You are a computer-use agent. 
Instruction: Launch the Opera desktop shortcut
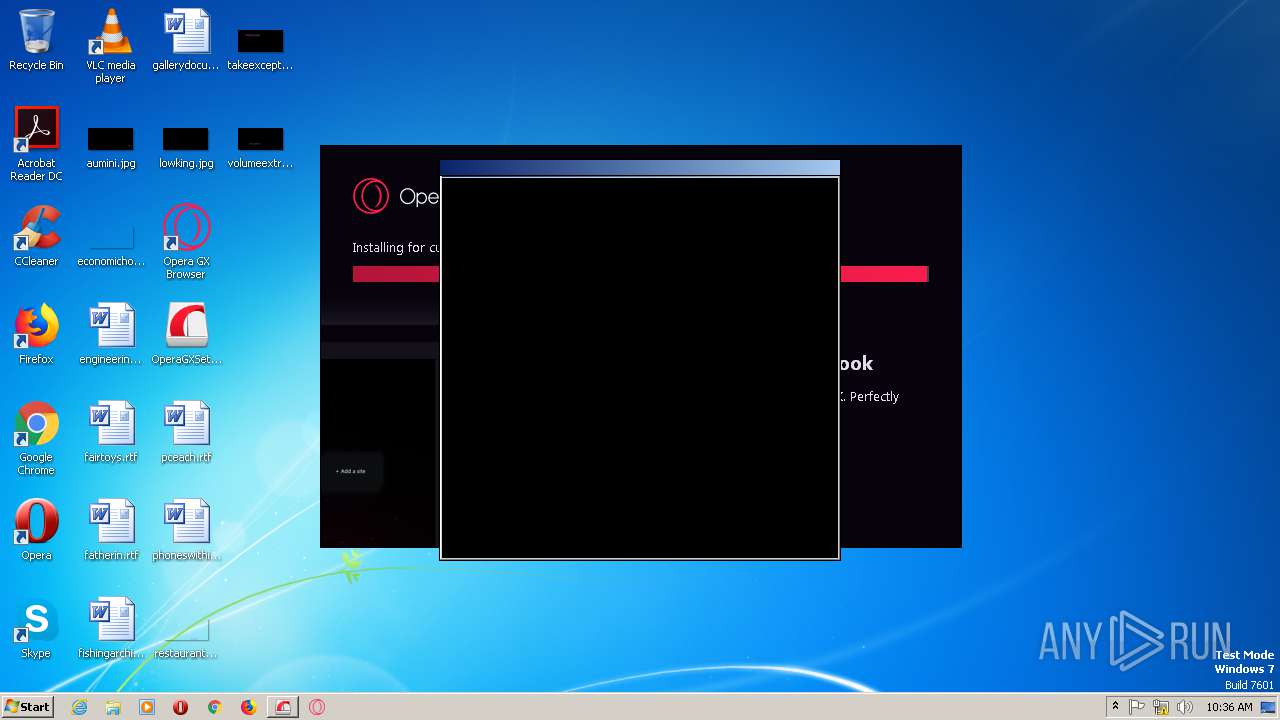tap(36, 530)
